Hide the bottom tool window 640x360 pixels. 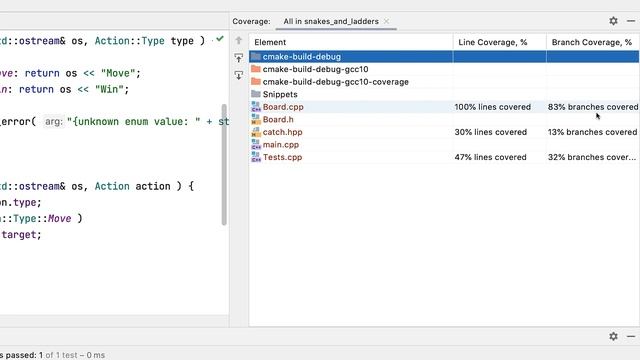(x=631, y=336)
